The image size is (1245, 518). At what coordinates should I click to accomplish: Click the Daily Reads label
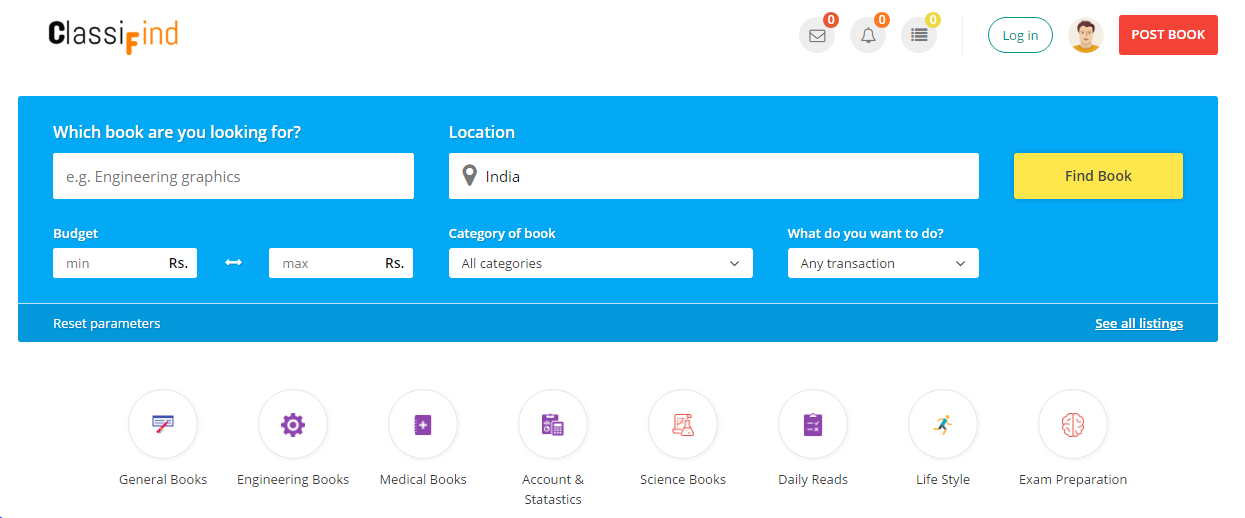[813, 479]
